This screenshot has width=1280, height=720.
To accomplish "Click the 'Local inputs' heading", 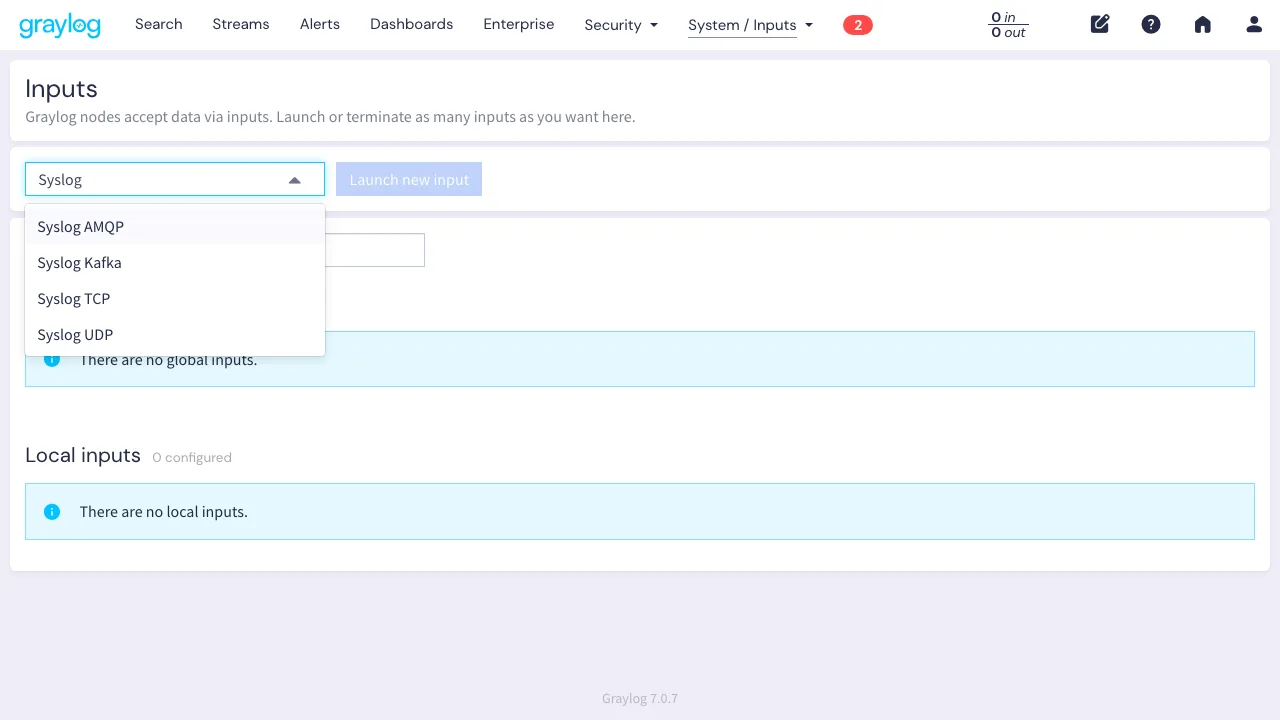I will point(83,455).
